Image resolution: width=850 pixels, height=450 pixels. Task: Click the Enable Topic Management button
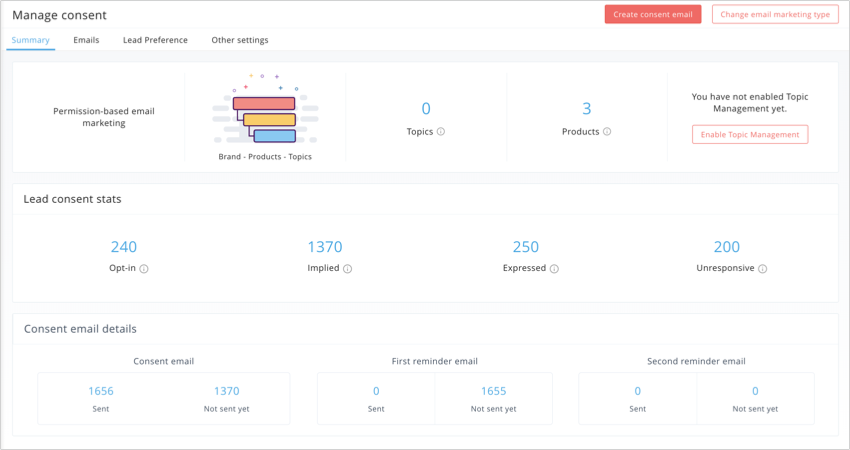(x=750, y=134)
